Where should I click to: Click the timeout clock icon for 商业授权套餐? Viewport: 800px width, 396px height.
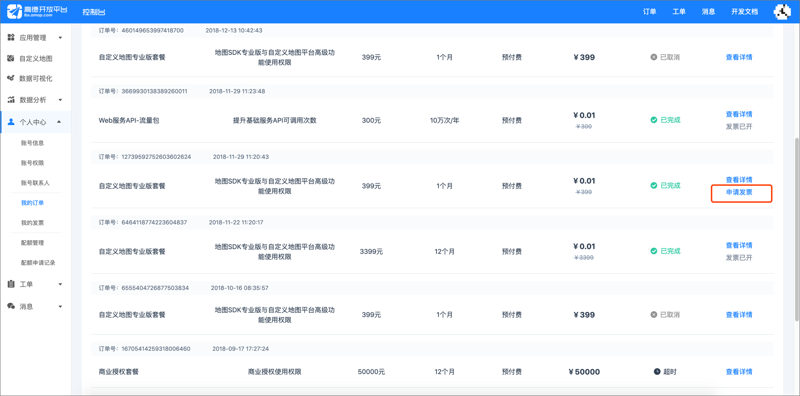[x=657, y=372]
